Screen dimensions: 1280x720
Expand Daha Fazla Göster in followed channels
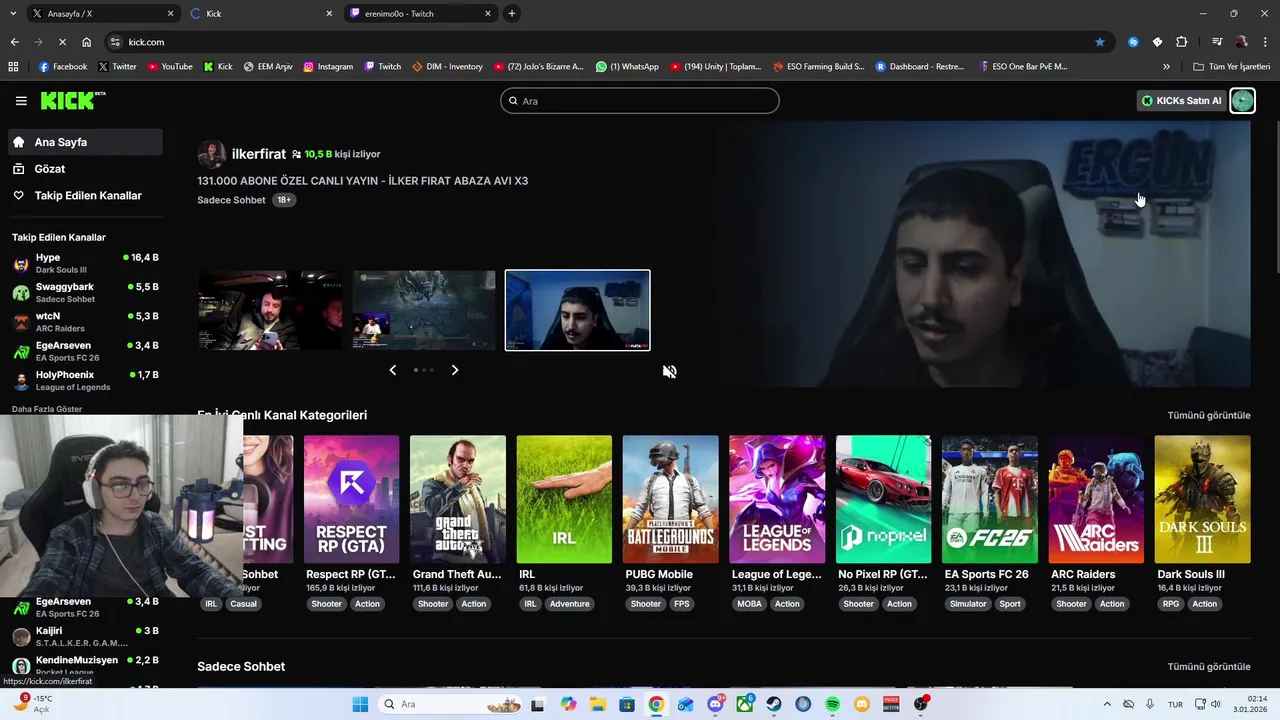[47, 409]
